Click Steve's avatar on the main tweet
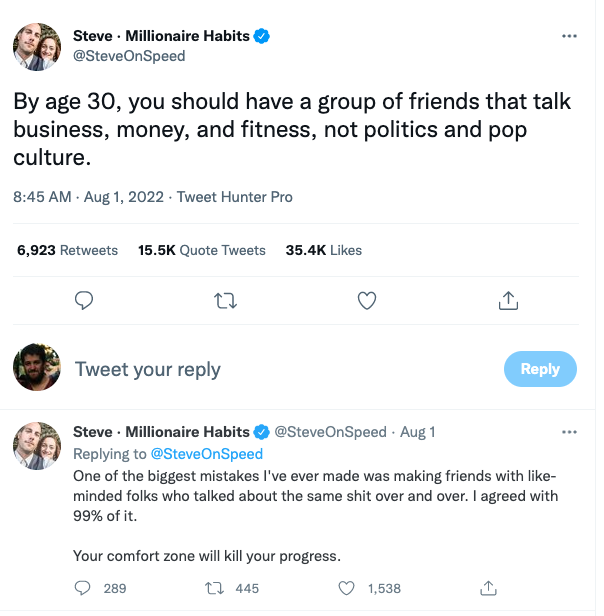Screen dimensions: 604x616 coord(38,46)
